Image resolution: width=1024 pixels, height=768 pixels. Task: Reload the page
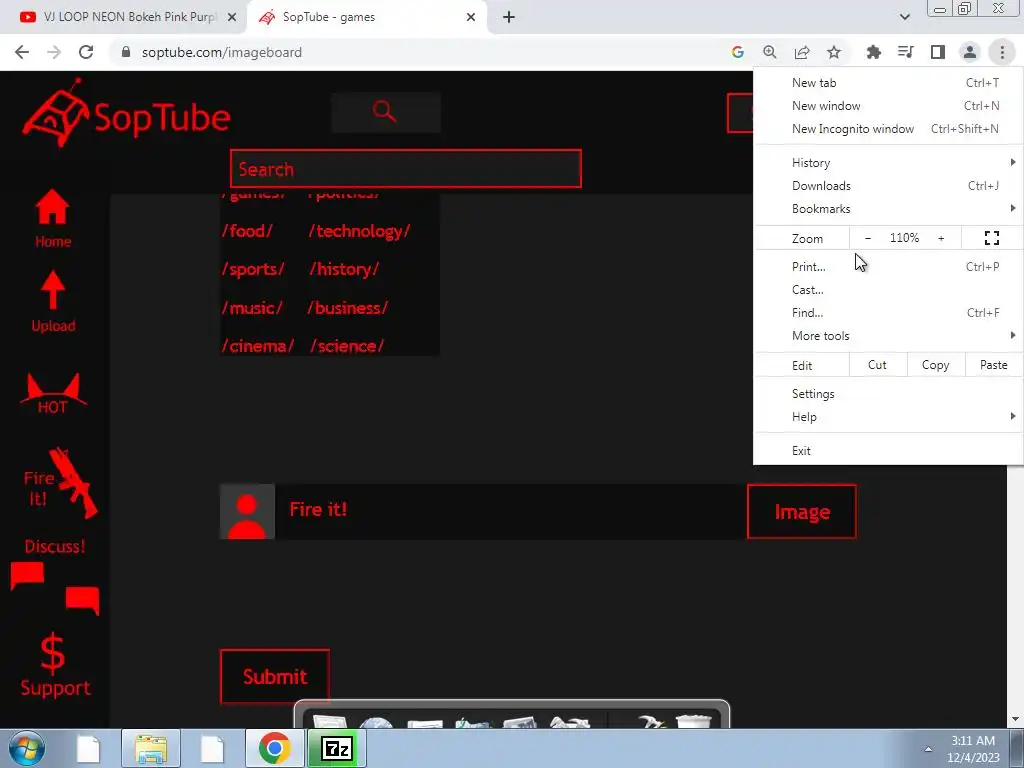tap(86, 52)
